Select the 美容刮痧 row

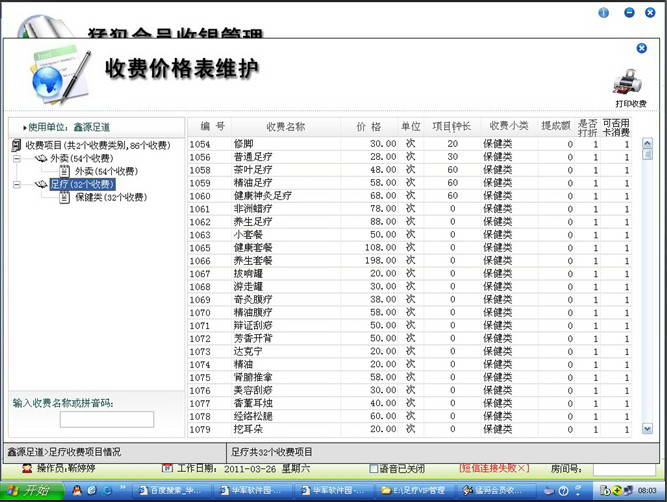click(x=410, y=390)
